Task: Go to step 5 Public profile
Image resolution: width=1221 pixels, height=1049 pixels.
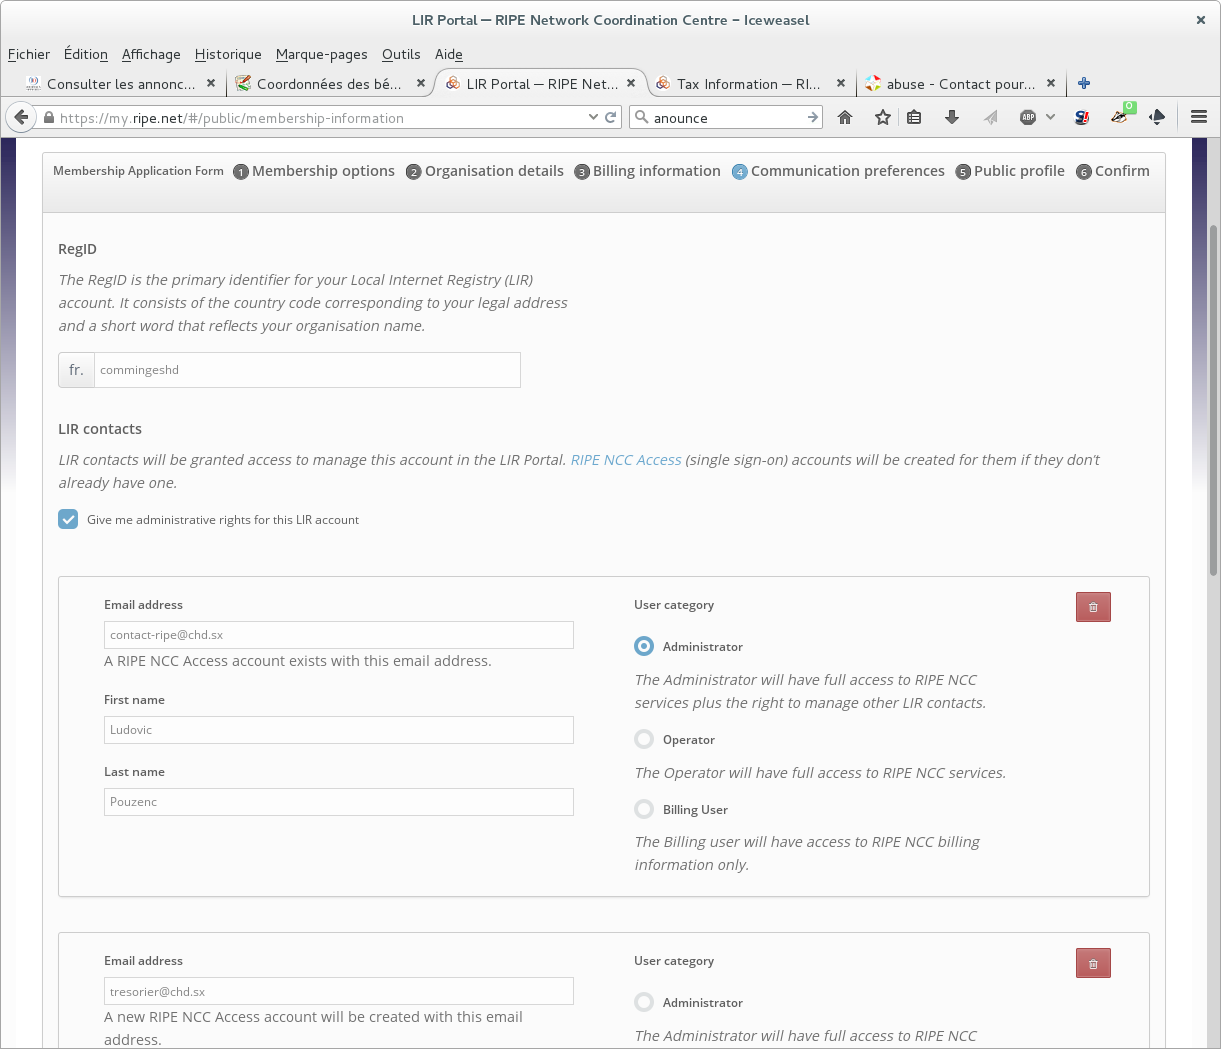Action: pos(1010,171)
